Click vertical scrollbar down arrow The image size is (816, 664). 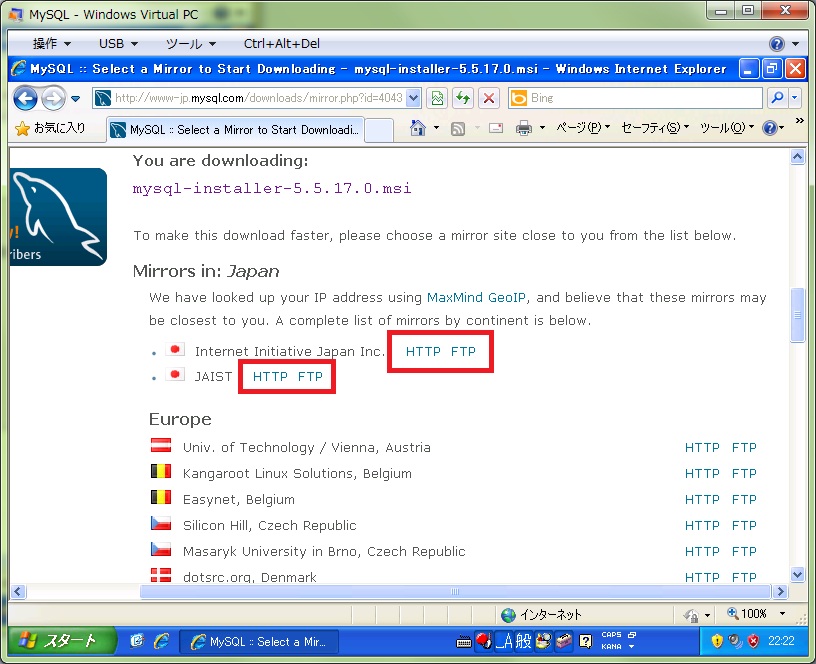click(x=797, y=574)
